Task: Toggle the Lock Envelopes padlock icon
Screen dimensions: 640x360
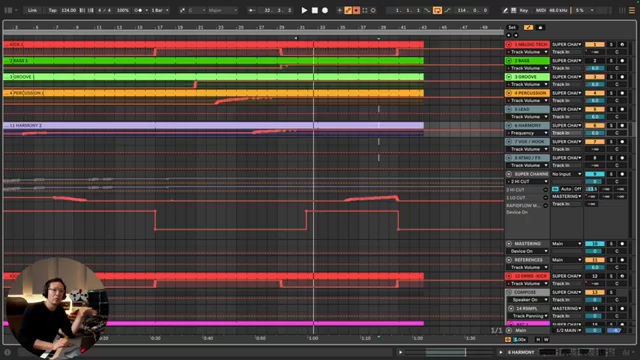Action: pos(540,27)
